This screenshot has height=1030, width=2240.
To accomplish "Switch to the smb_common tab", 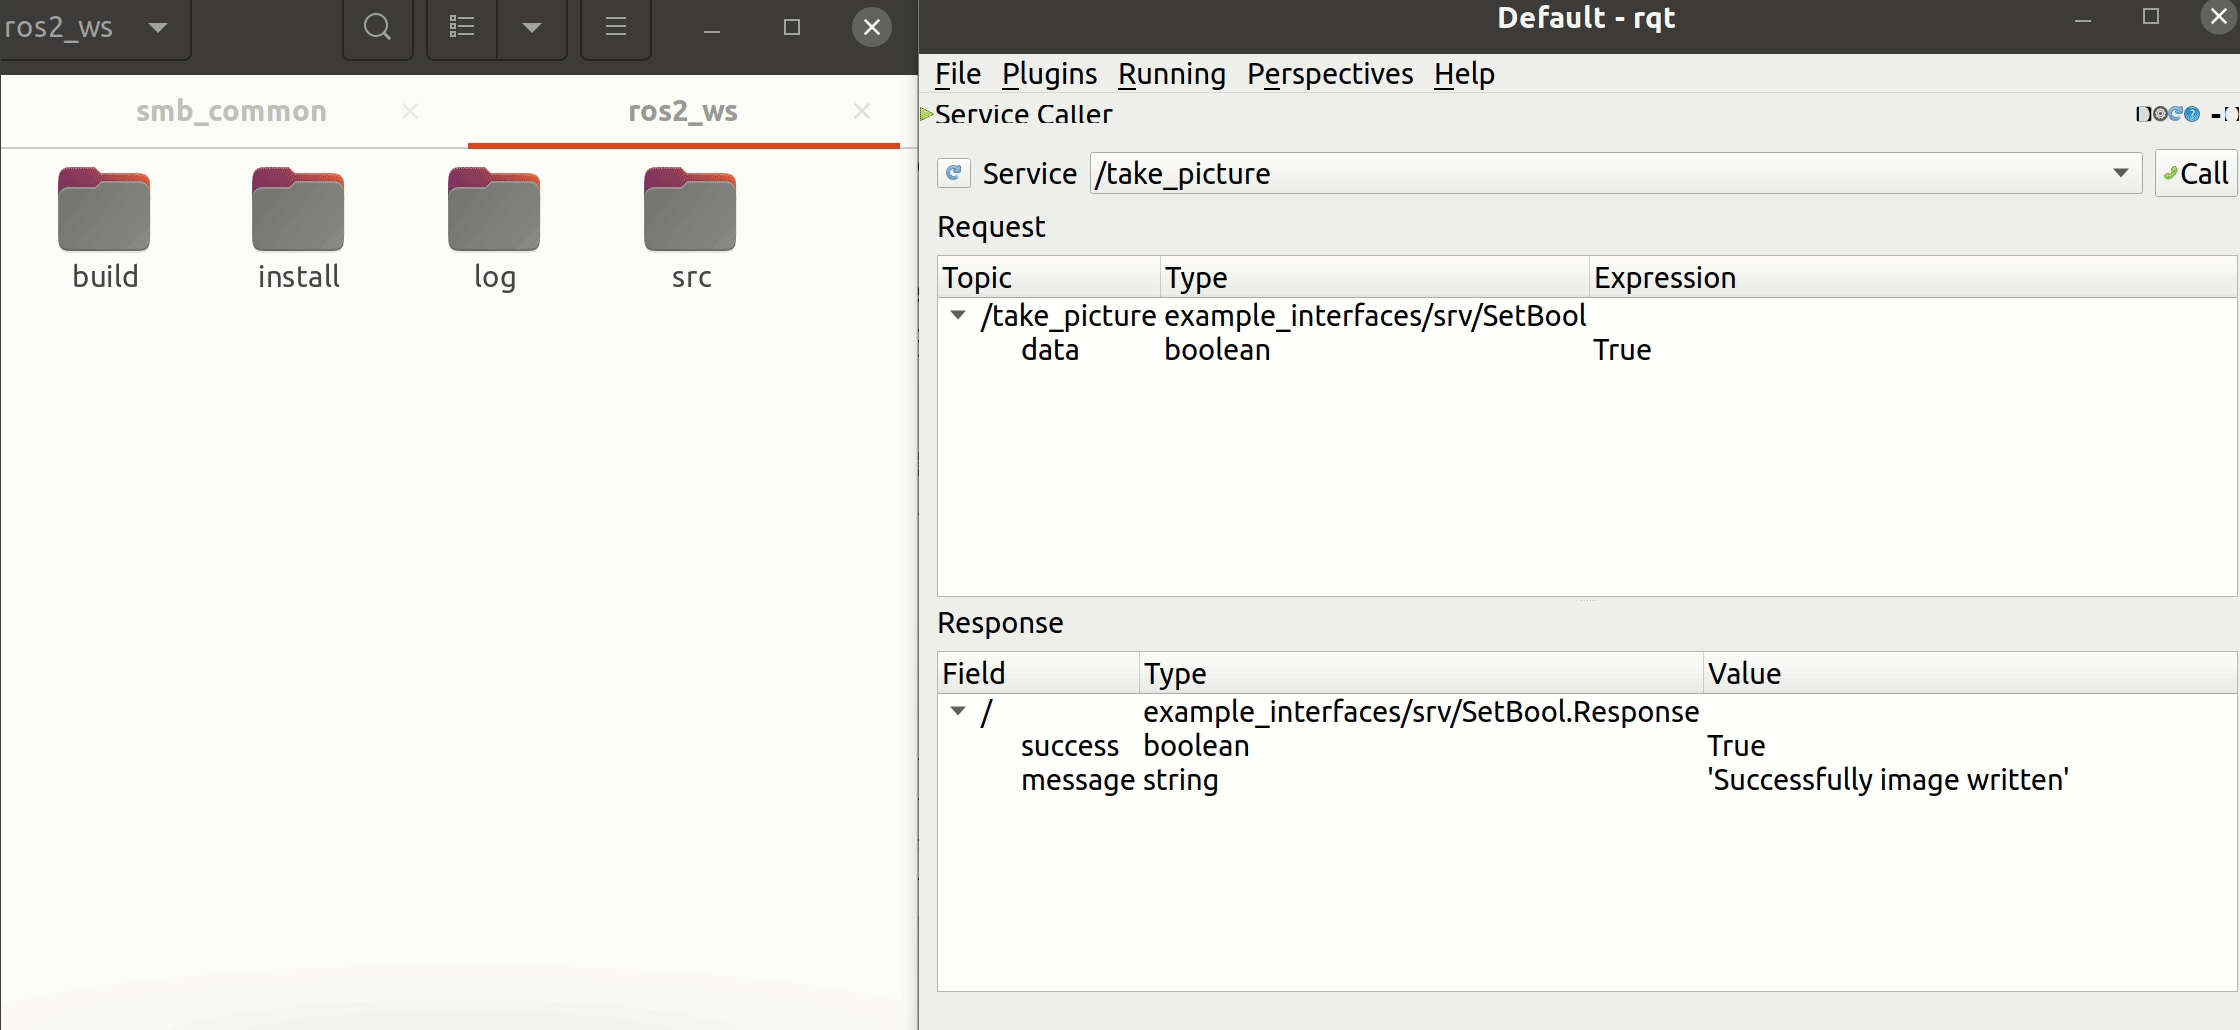I will 231,111.
